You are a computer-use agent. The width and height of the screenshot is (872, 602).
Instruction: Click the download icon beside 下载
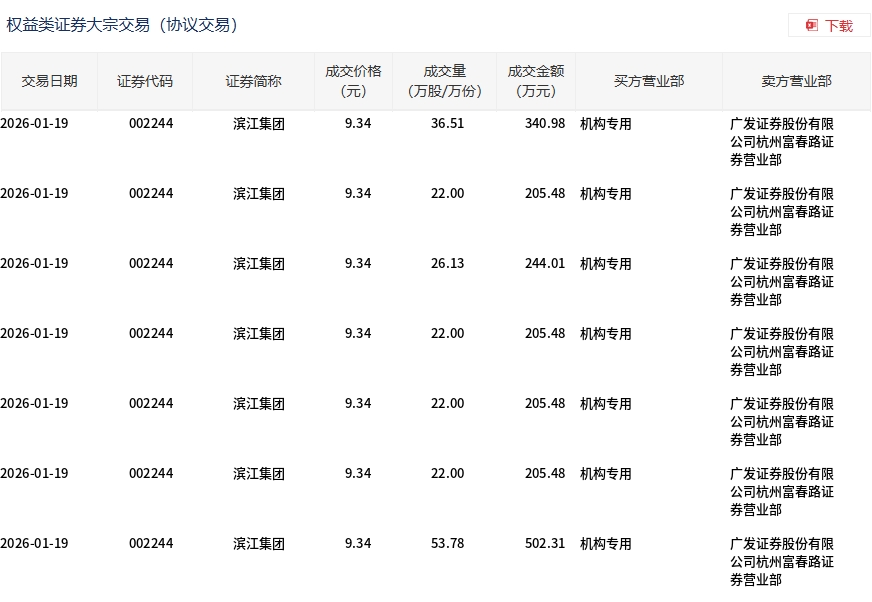(x=812, y=26)
